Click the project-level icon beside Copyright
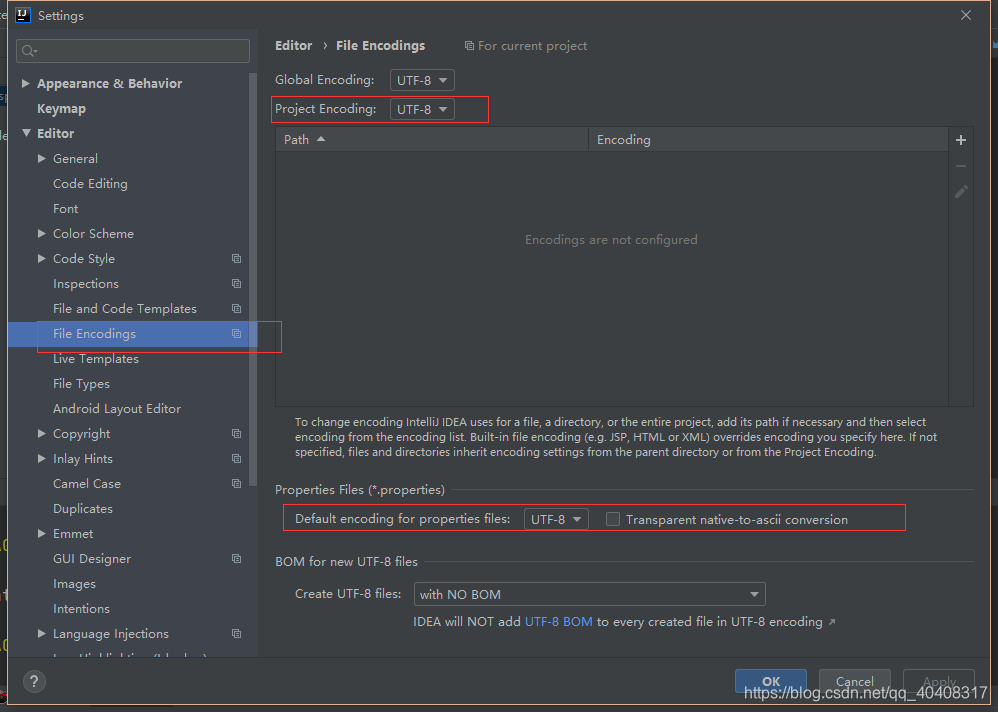998x712 pixels. click(236, 433)
